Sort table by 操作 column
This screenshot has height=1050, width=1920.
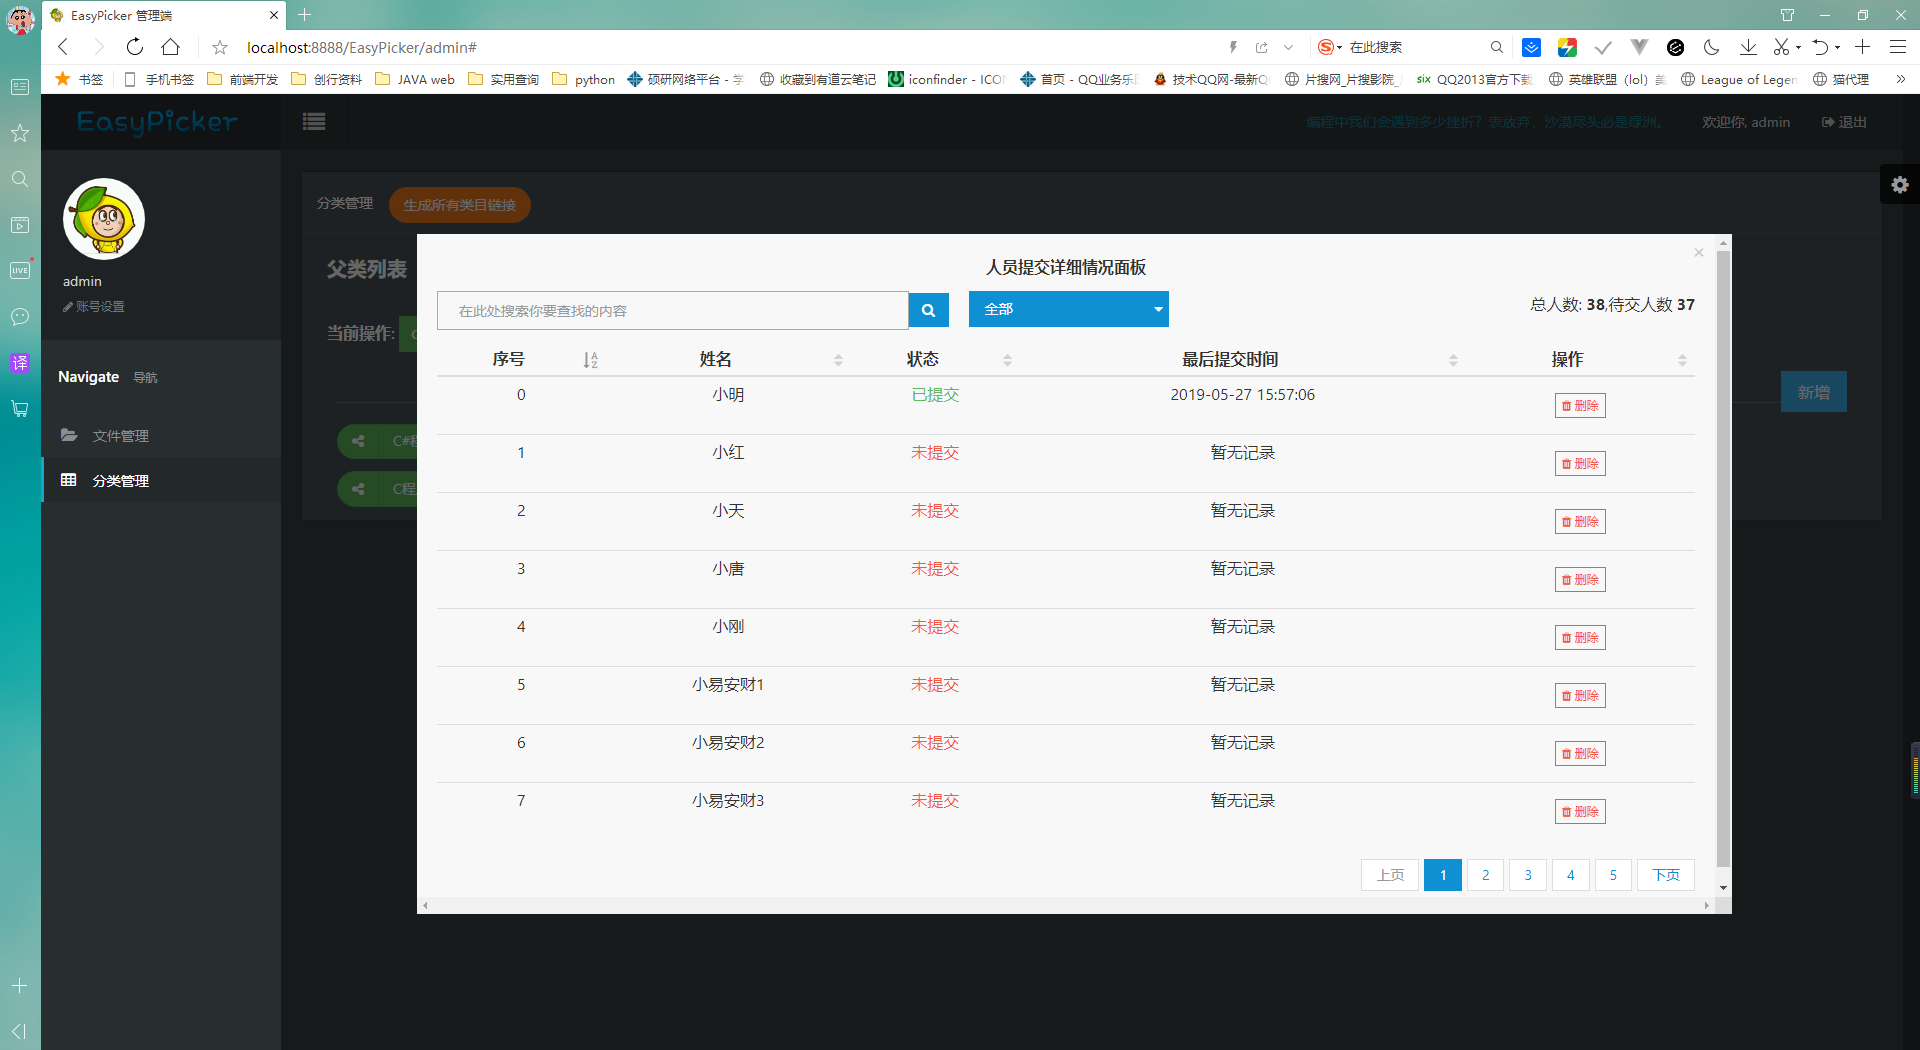1682,360
